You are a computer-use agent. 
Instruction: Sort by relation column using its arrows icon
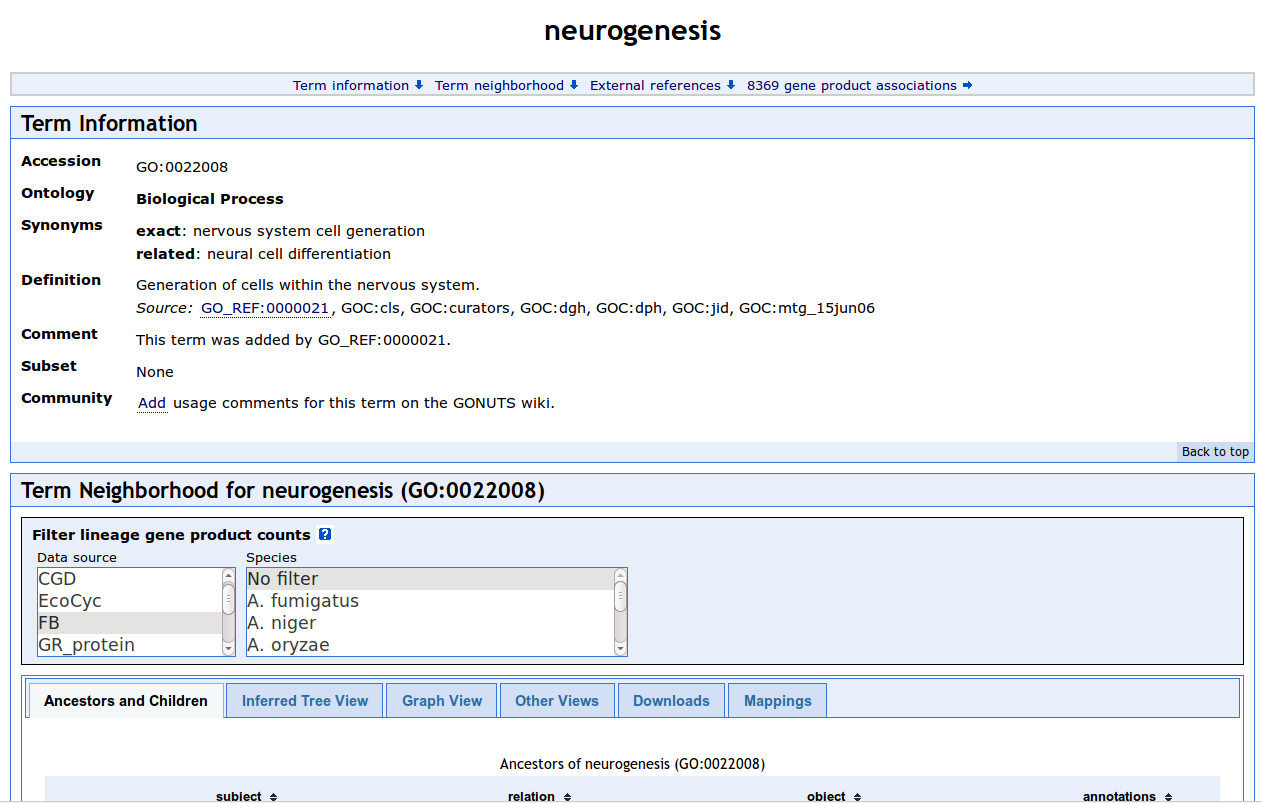[x=567, y=797]
